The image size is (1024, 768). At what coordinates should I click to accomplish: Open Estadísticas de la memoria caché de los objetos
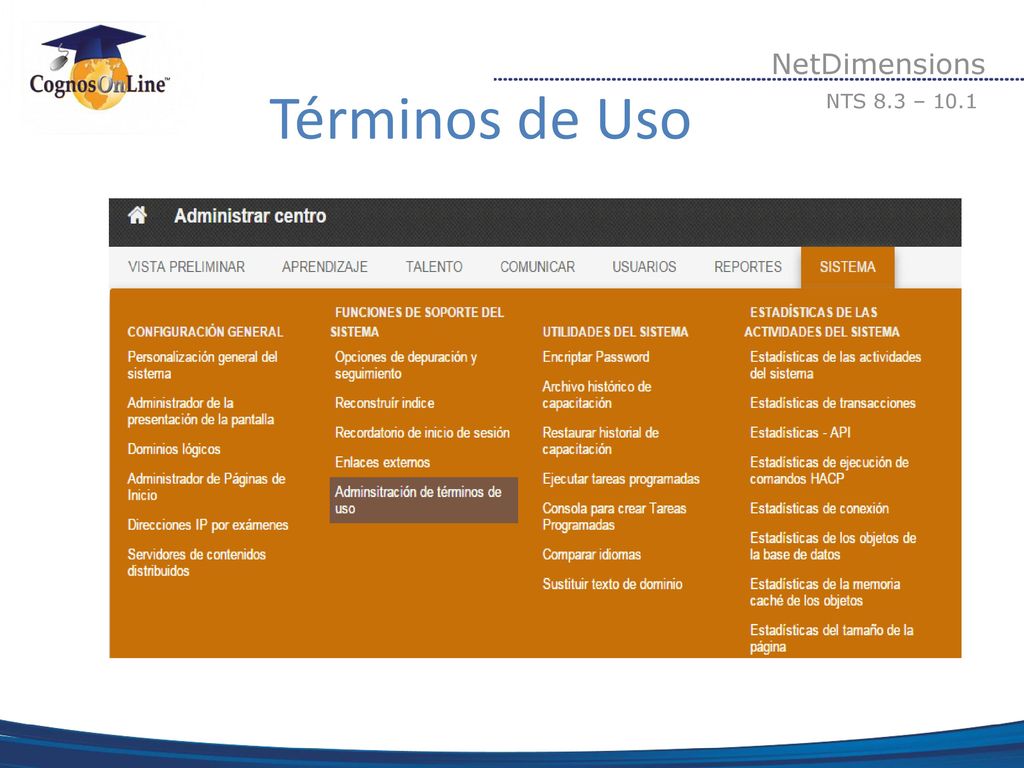pyautogui.click(x=825, y=592)
